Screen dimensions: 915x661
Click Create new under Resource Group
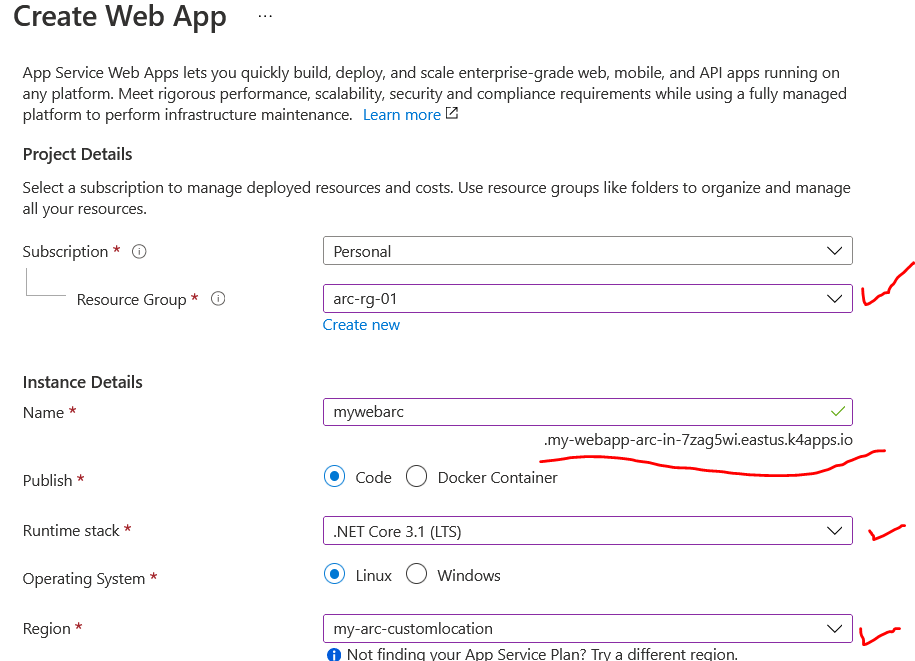[361, 325]
